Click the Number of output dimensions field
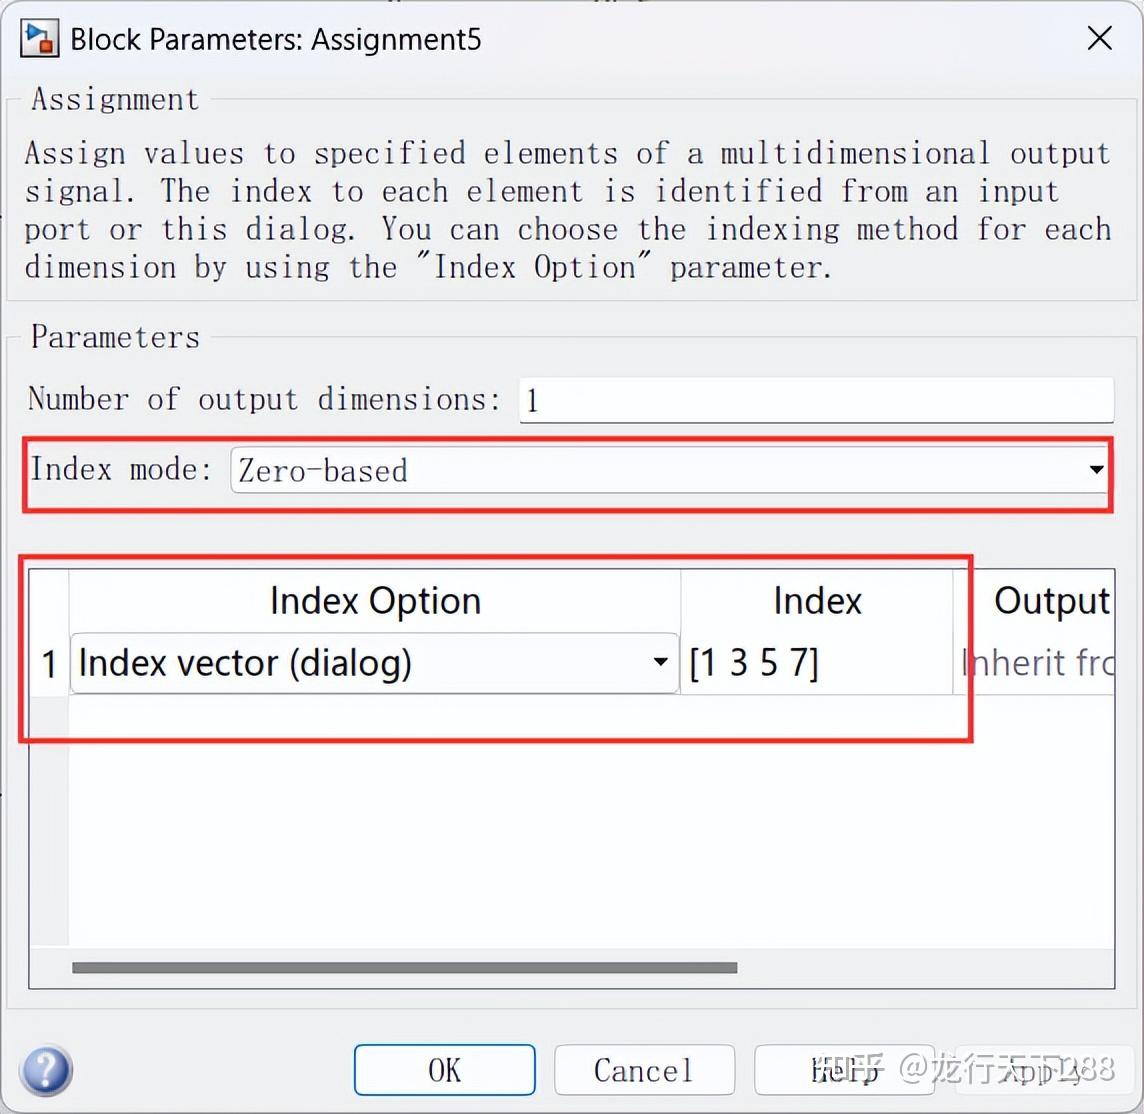The height and width of the screenshot is (1114, 1144). pyautogui.click(x=815, y=400)
